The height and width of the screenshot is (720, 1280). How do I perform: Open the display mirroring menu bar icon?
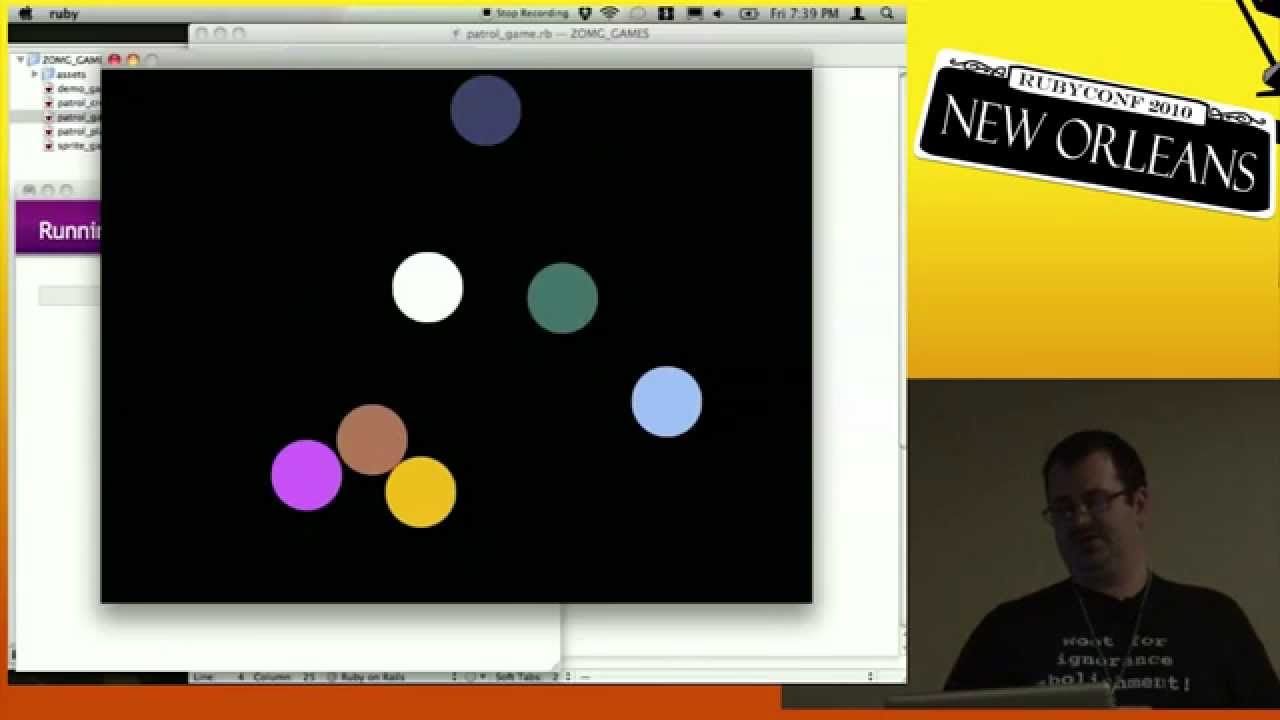click(x=694, y=13)
